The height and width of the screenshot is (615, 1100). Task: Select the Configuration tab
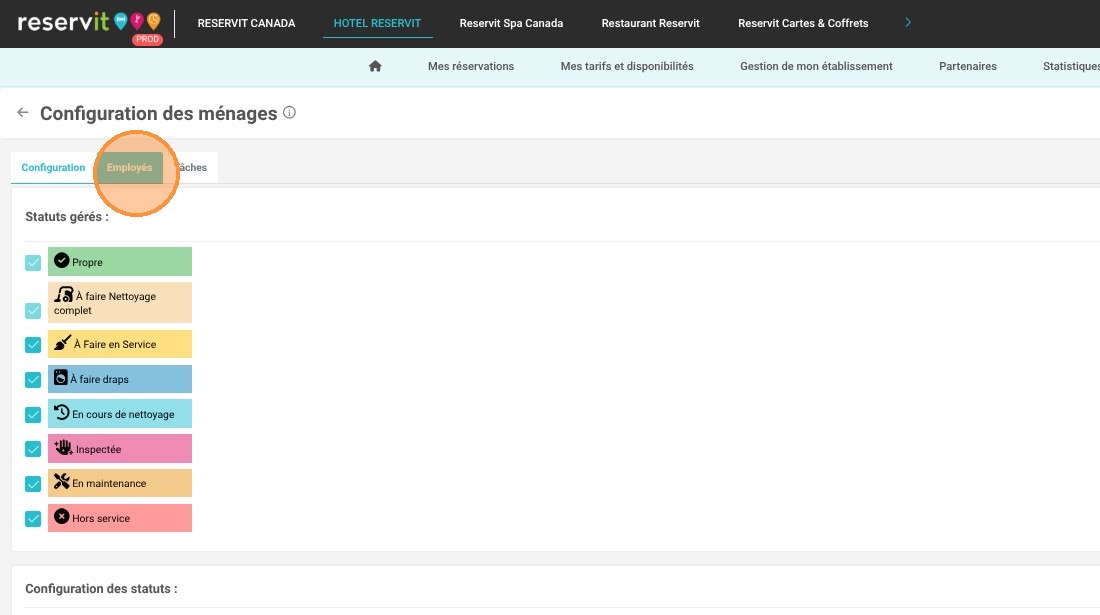53,168
